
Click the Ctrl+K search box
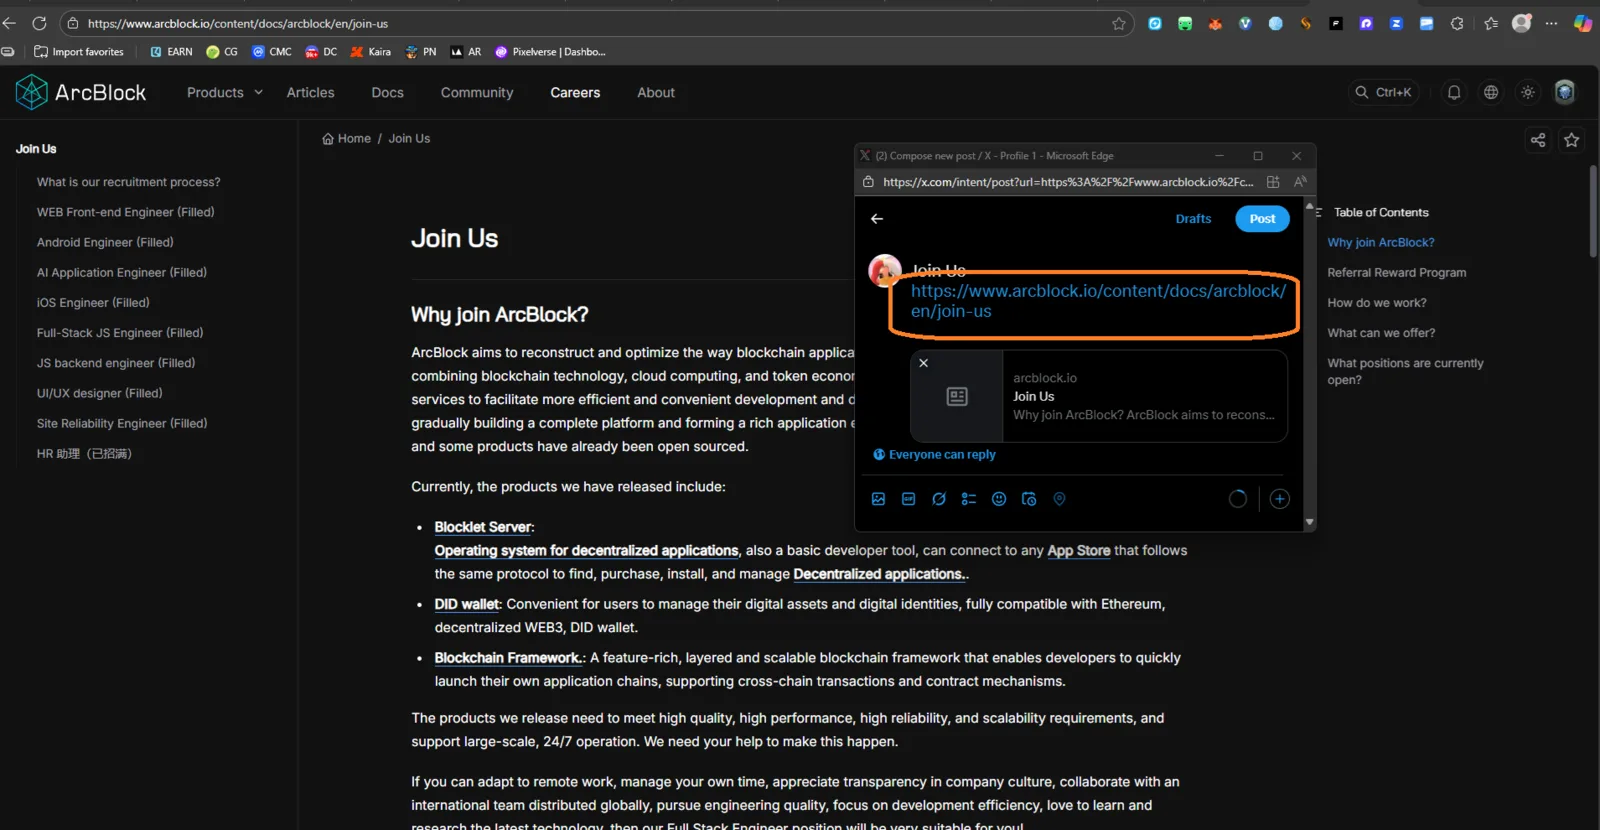[x=1383, y=92]
